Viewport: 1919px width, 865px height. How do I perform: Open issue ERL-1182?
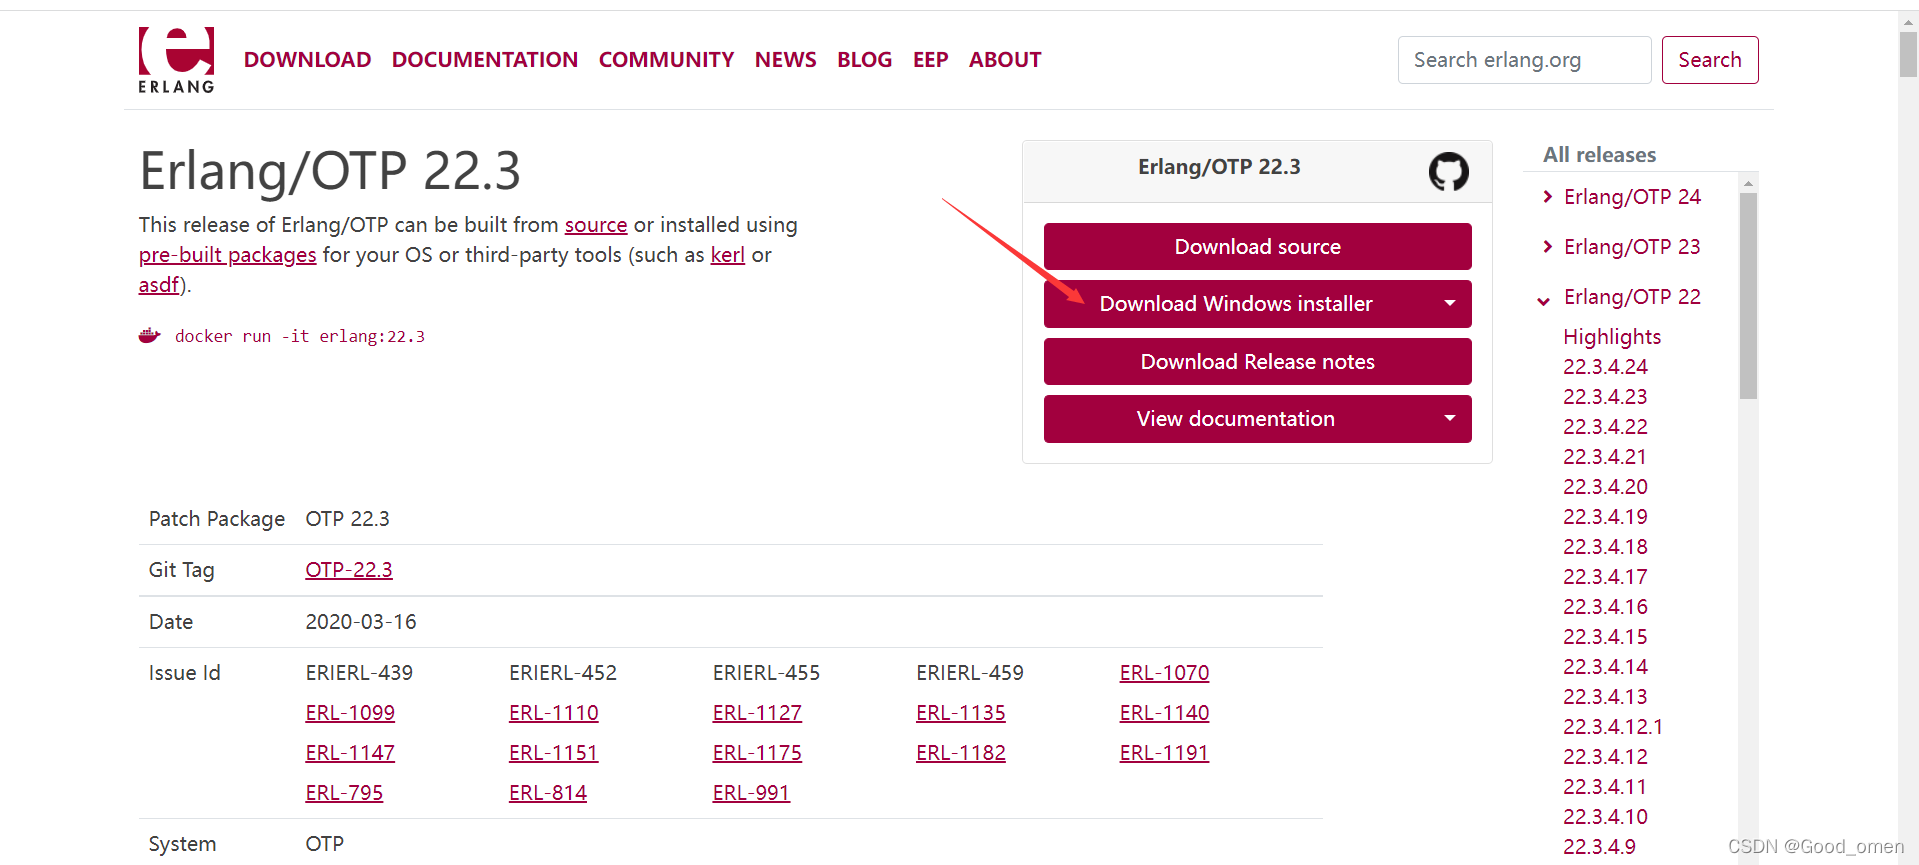point(960,753)
